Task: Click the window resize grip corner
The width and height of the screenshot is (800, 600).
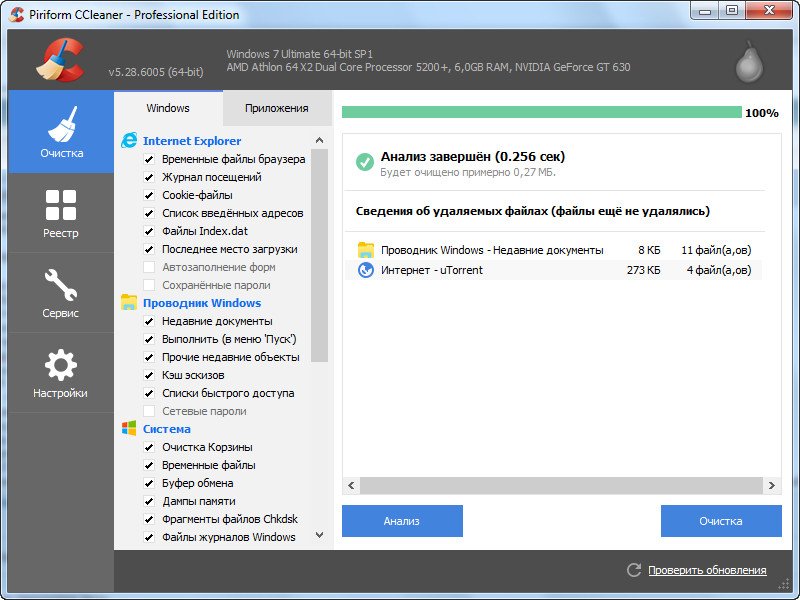Action: pyautogui.click(x=783, y=584)
